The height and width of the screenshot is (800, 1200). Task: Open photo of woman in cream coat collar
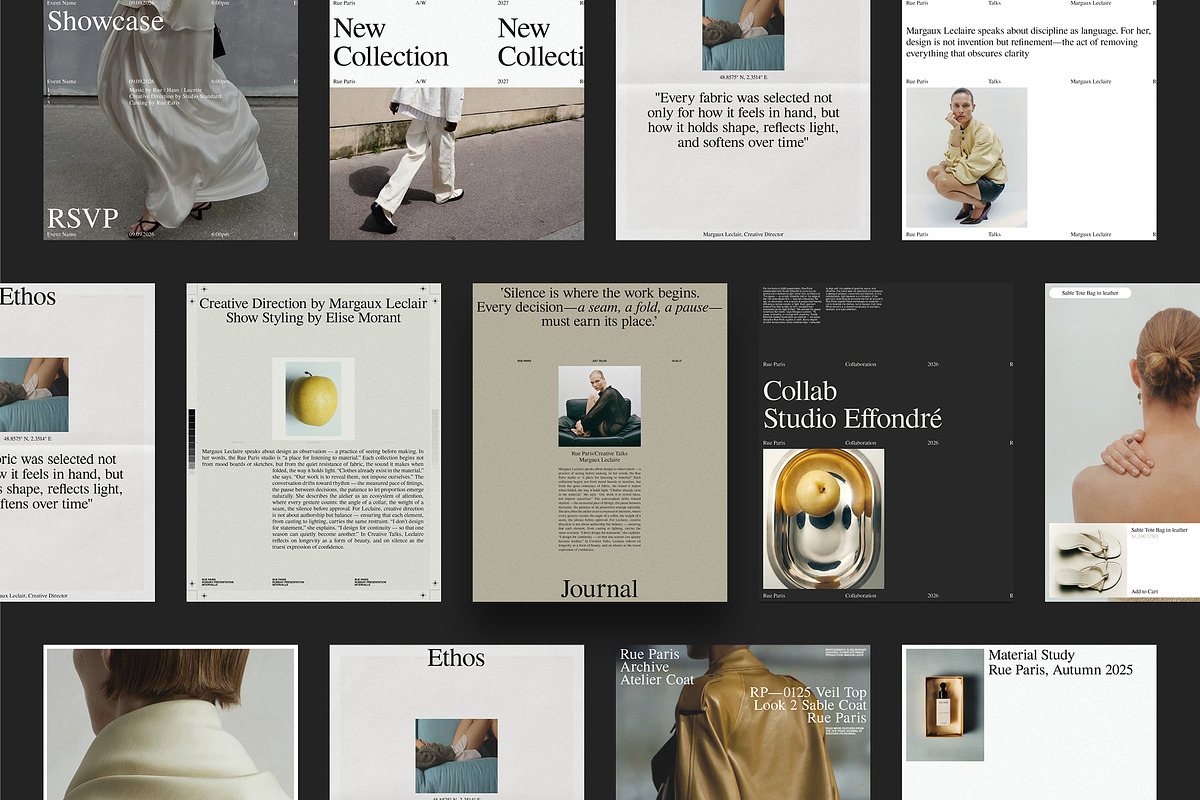coord(171,723)
